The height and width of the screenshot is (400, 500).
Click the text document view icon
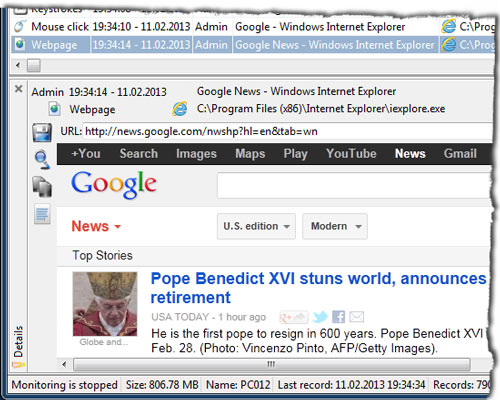coord(42,214)
